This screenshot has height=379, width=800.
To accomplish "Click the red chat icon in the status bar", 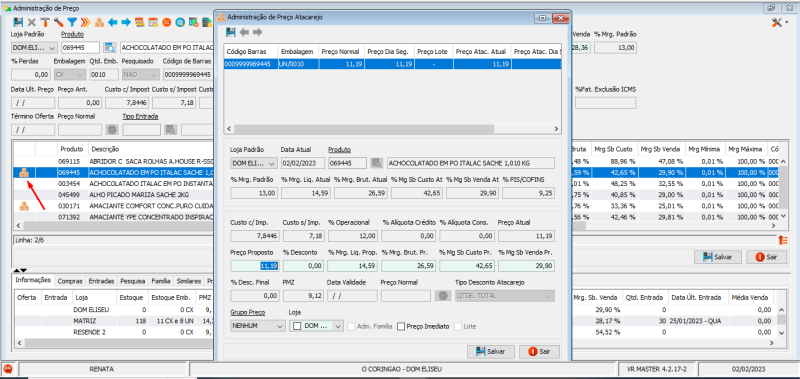I will click(x=8, y=368).
